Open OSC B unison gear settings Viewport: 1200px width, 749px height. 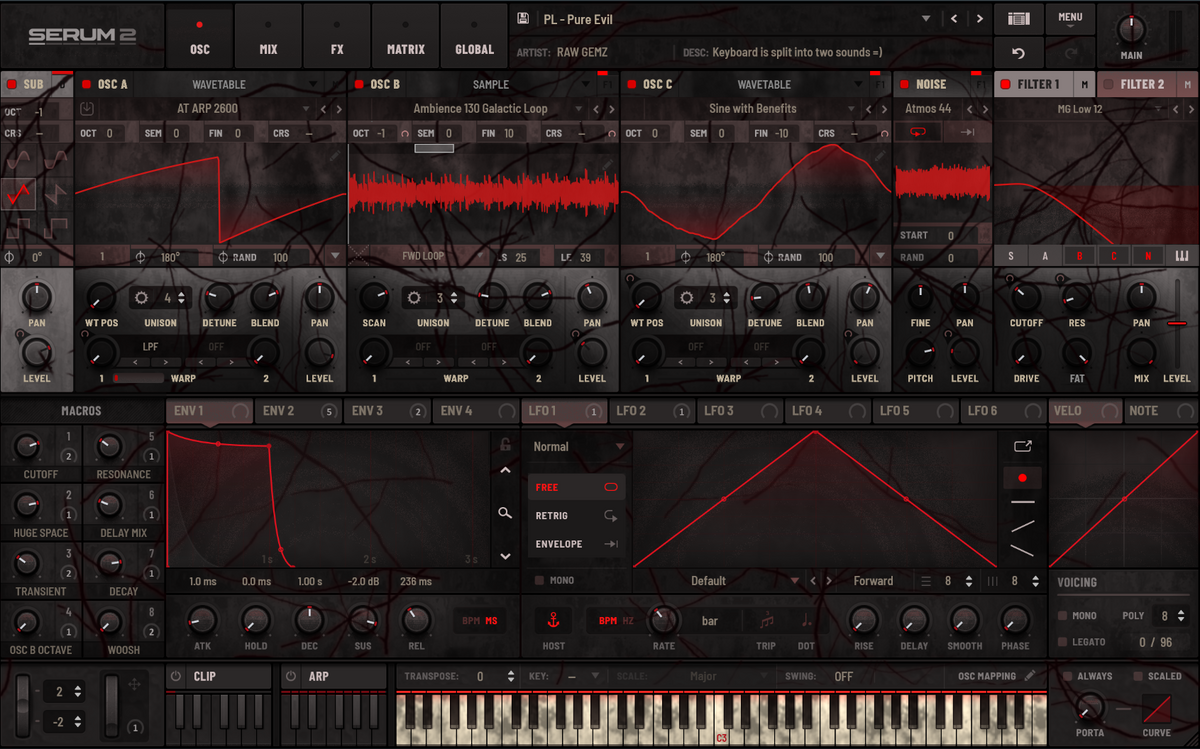pyautogui.click(x=415, y=297)
